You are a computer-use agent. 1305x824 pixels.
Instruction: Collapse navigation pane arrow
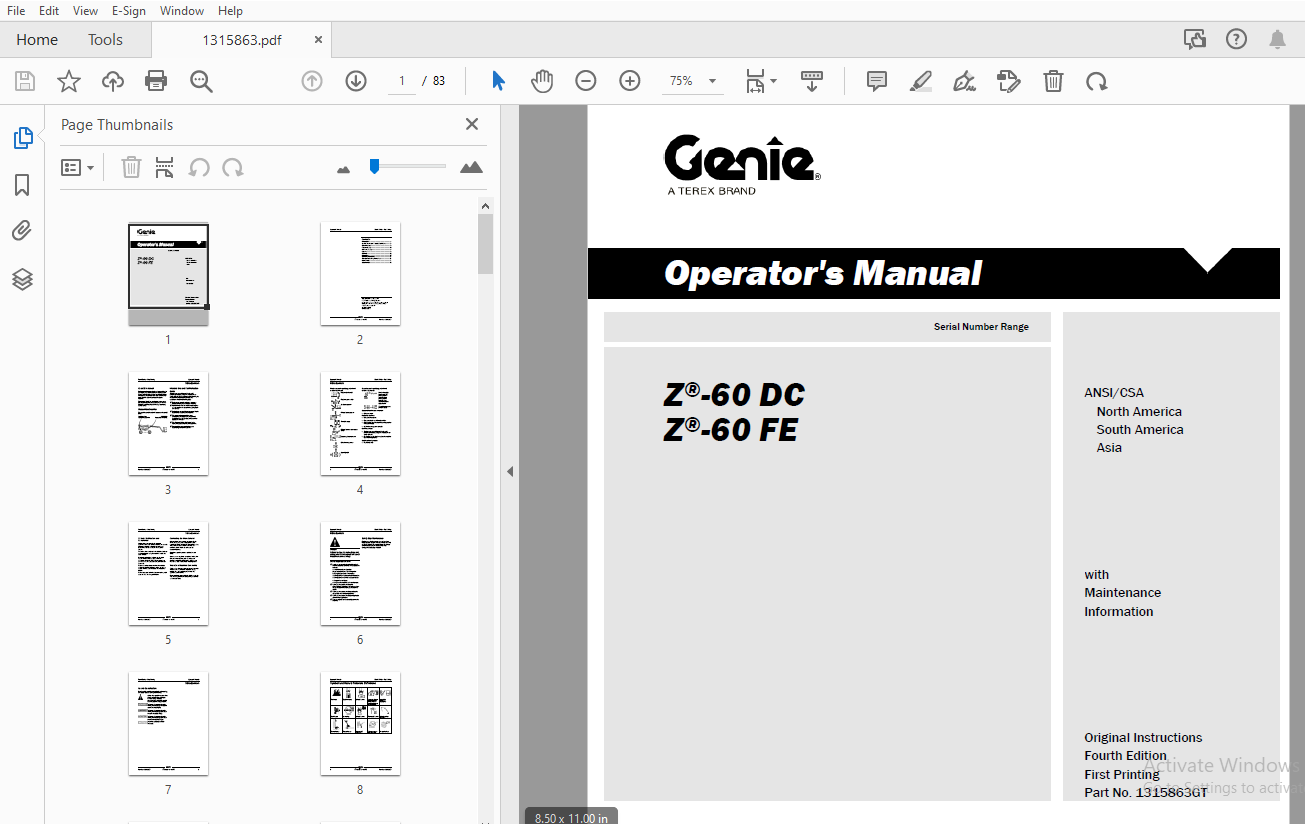(510, 471)
